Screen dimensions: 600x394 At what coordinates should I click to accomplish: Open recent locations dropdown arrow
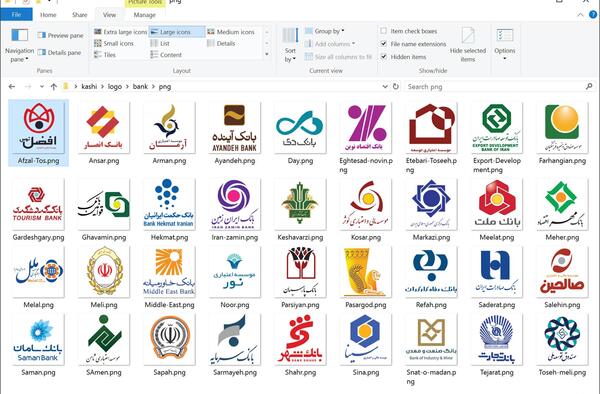(41, 87)
